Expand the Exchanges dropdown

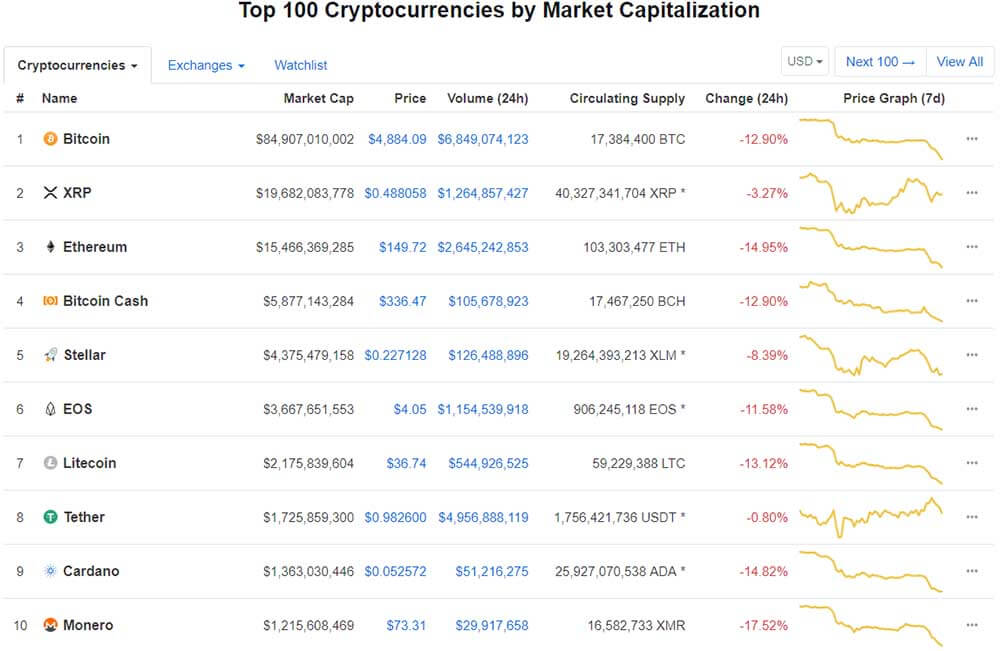[206, 65]
